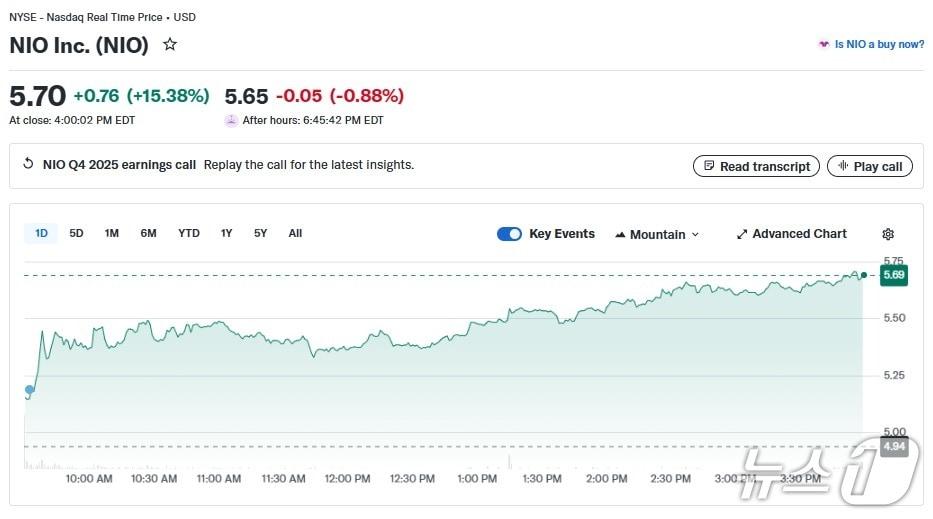Click the 4.94 previous close label
Screen dimensions: 933x519
[893, 446]
